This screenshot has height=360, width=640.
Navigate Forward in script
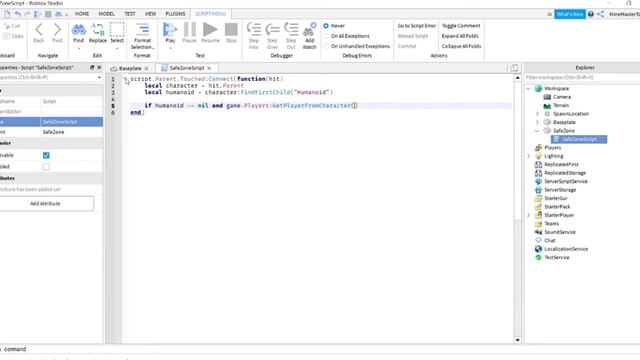point(57,33)
